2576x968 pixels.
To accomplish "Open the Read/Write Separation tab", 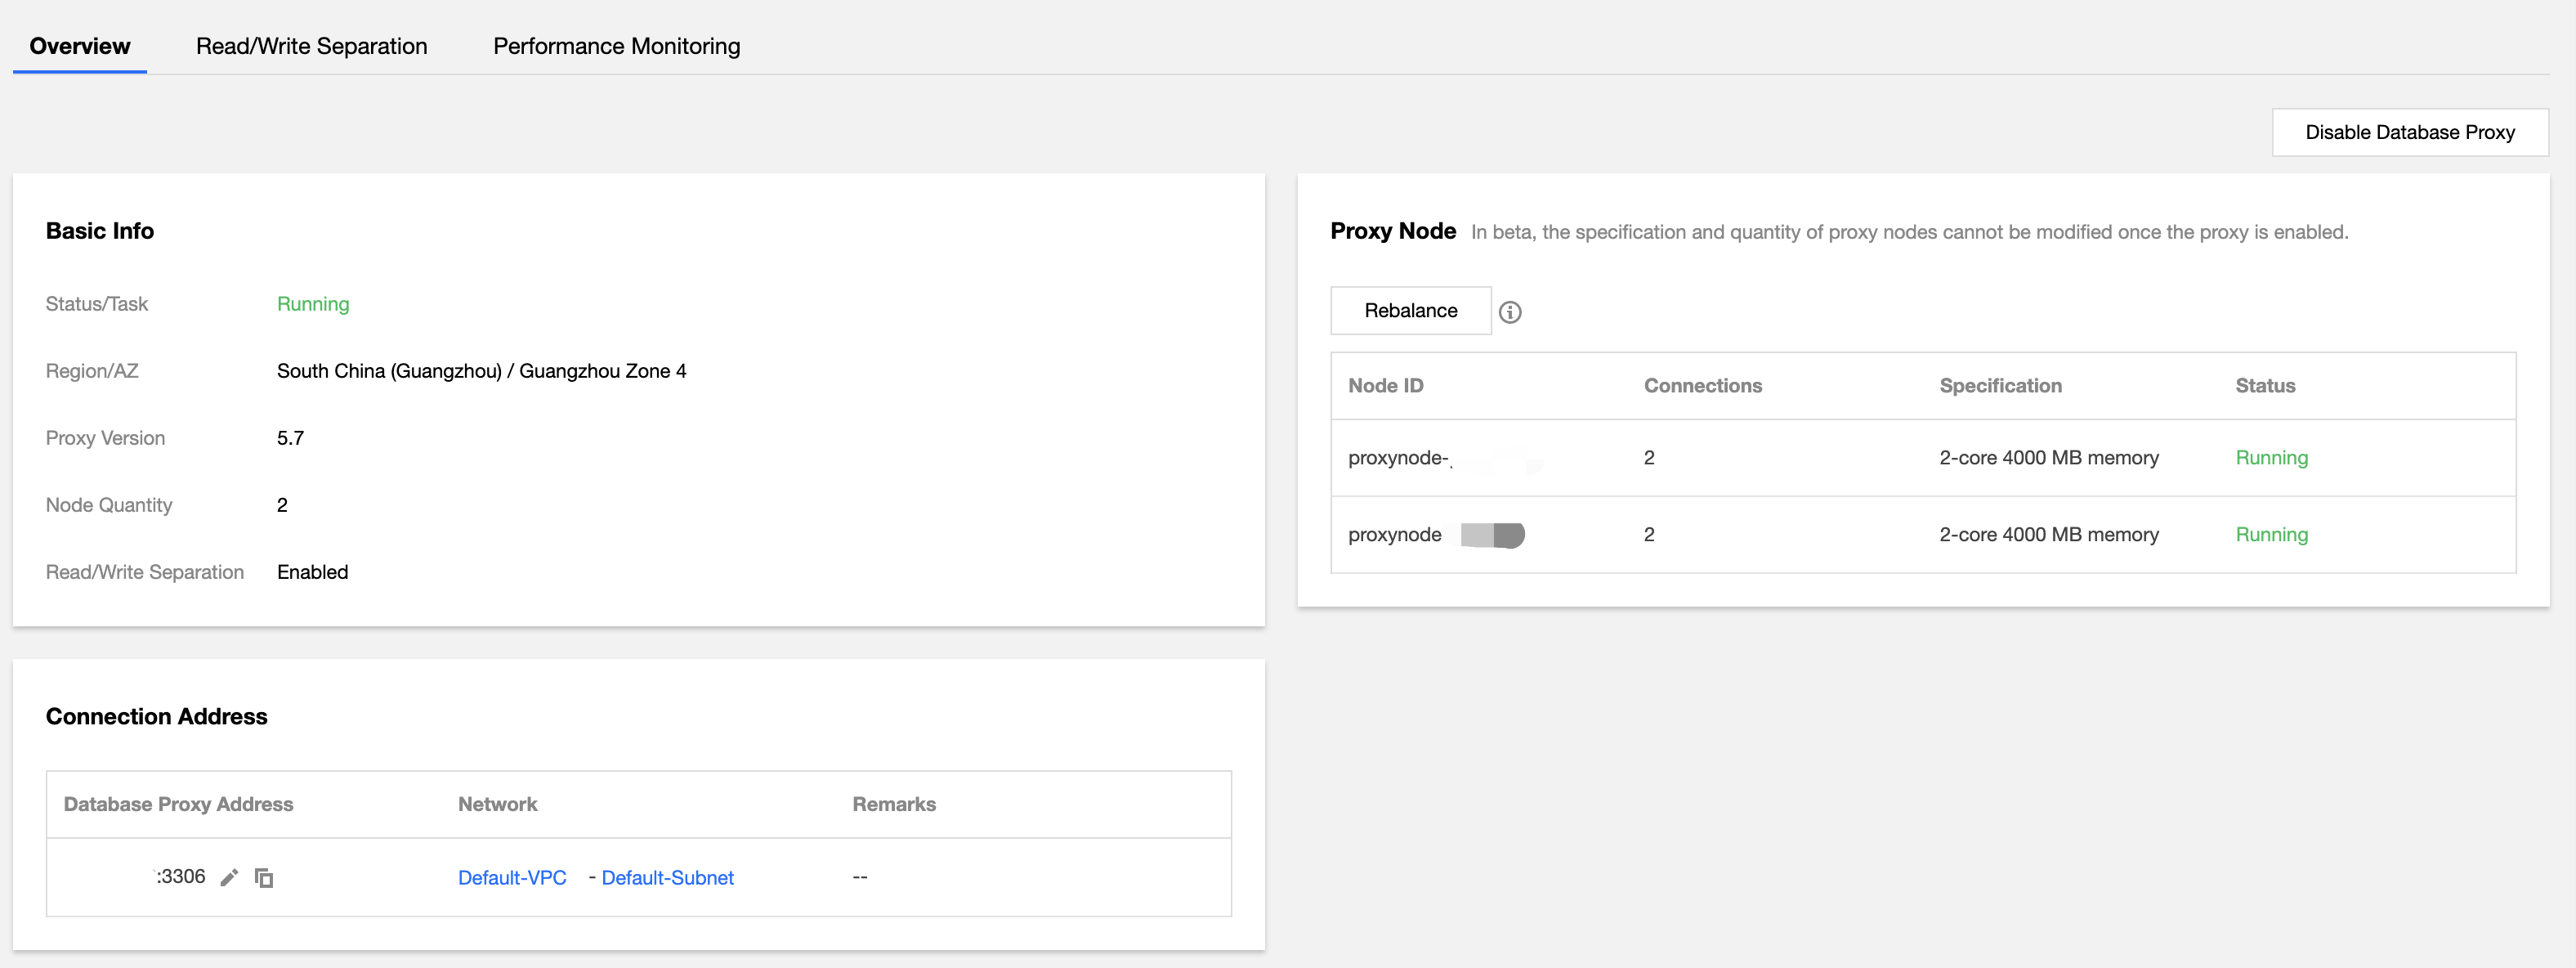I will [x=311, y=46].
